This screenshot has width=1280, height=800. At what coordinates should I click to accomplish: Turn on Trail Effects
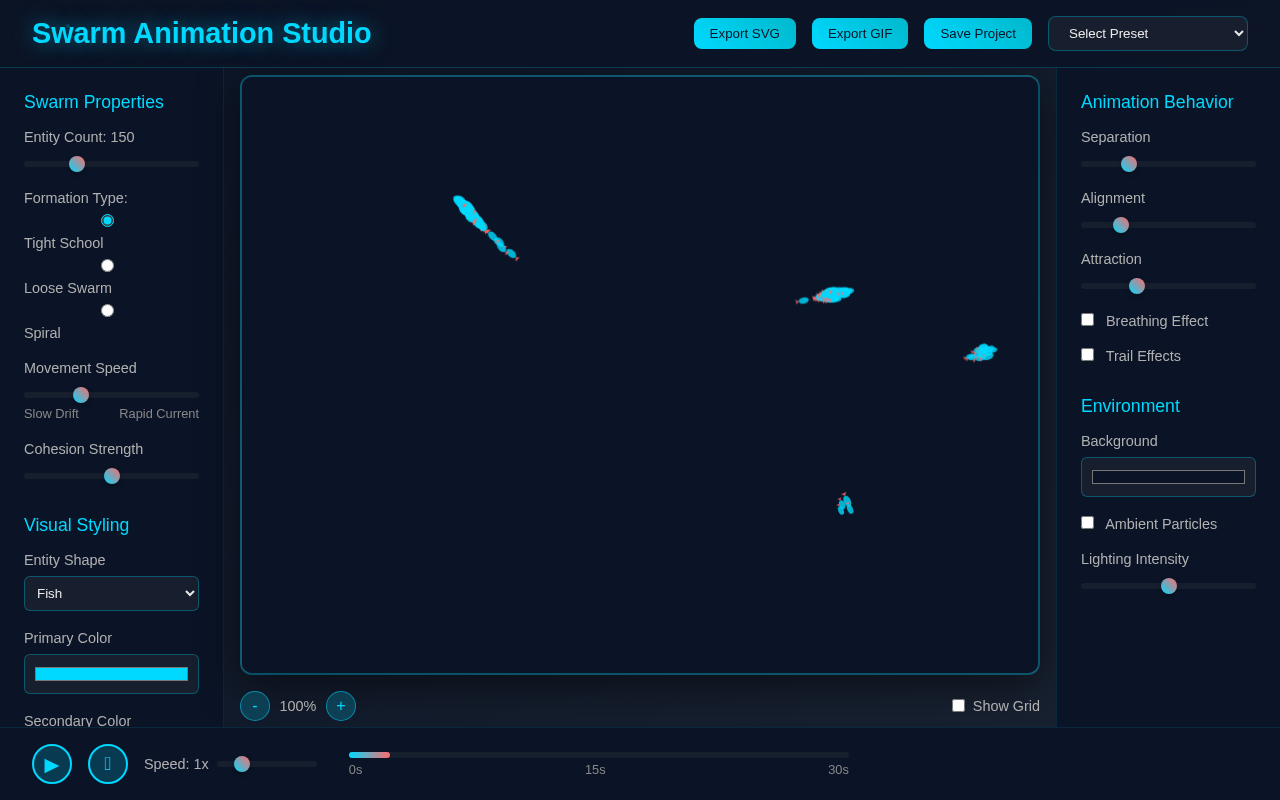pyautogui.click(x=1087, y=354)
